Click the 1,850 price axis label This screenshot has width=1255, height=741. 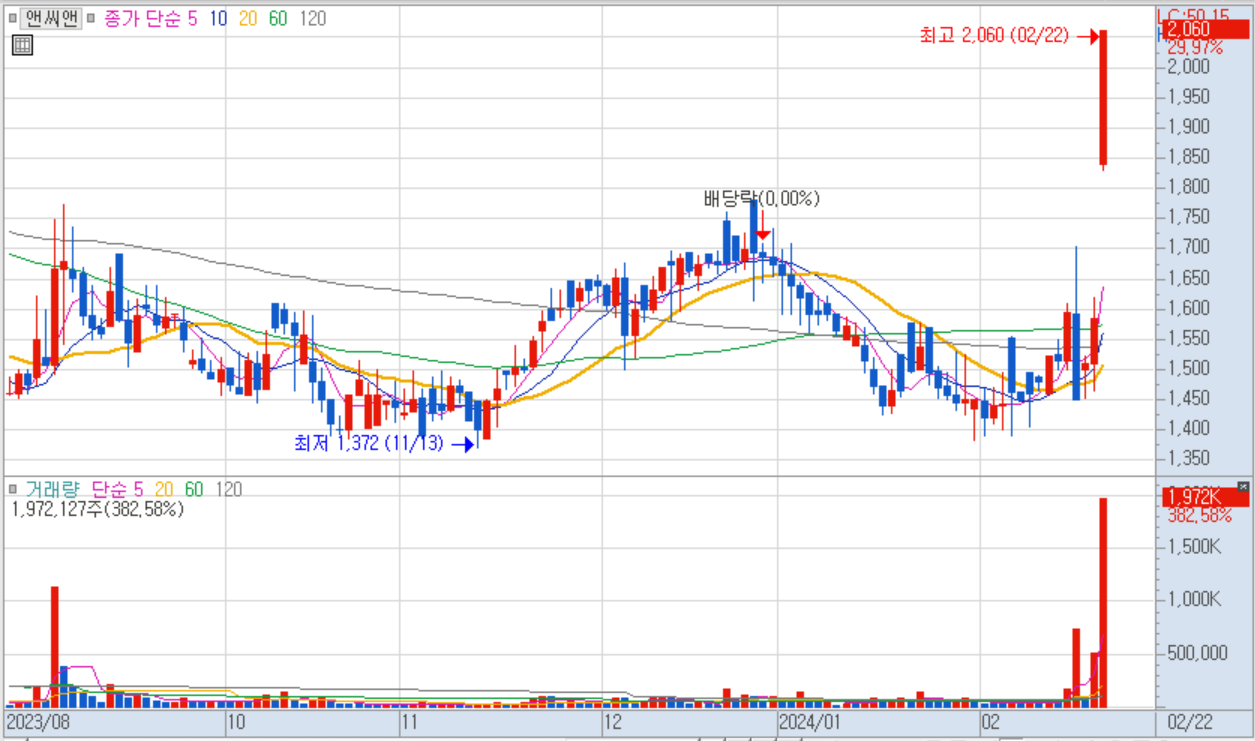(1188, 157)
